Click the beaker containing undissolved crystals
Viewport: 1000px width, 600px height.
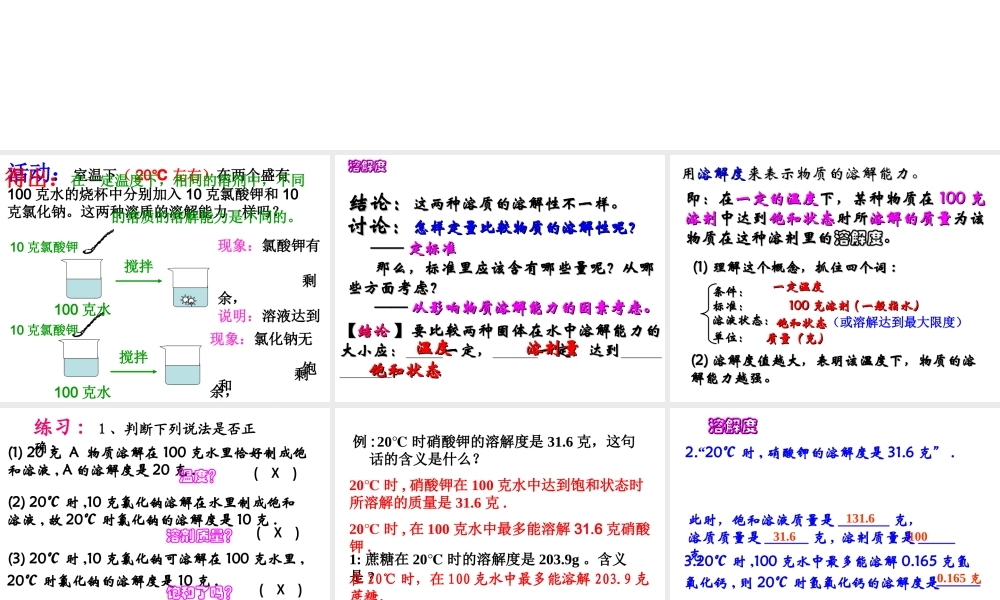[189, 287]
